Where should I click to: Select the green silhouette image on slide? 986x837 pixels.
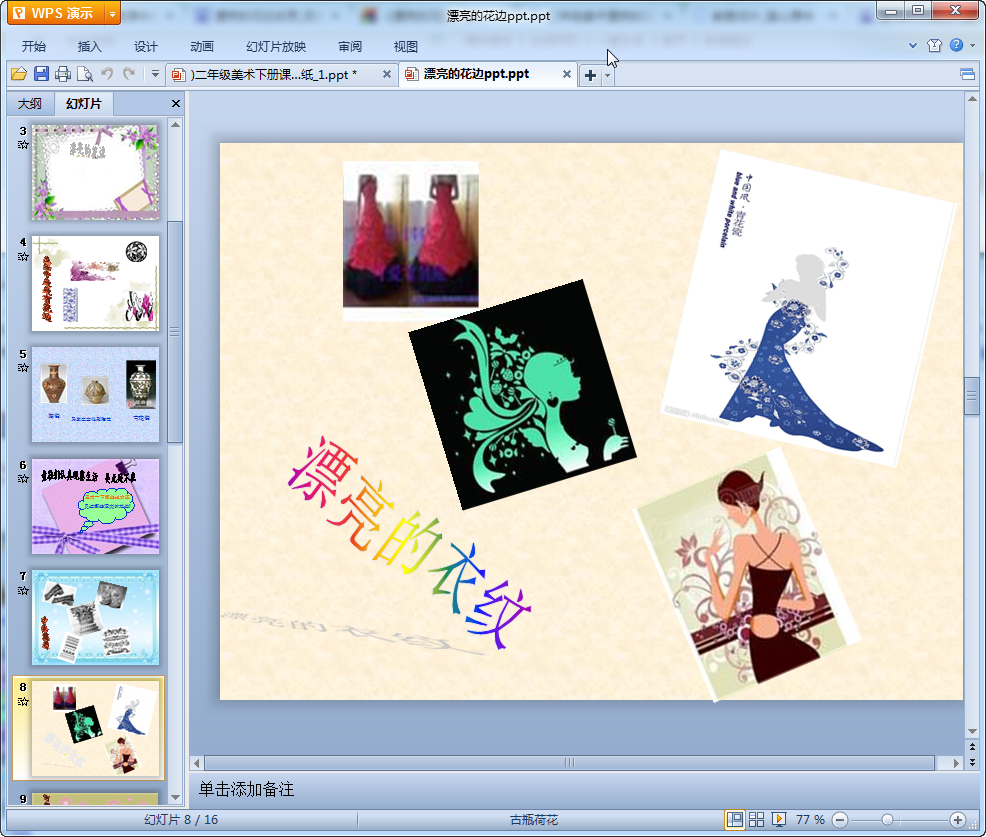point(523,394)
